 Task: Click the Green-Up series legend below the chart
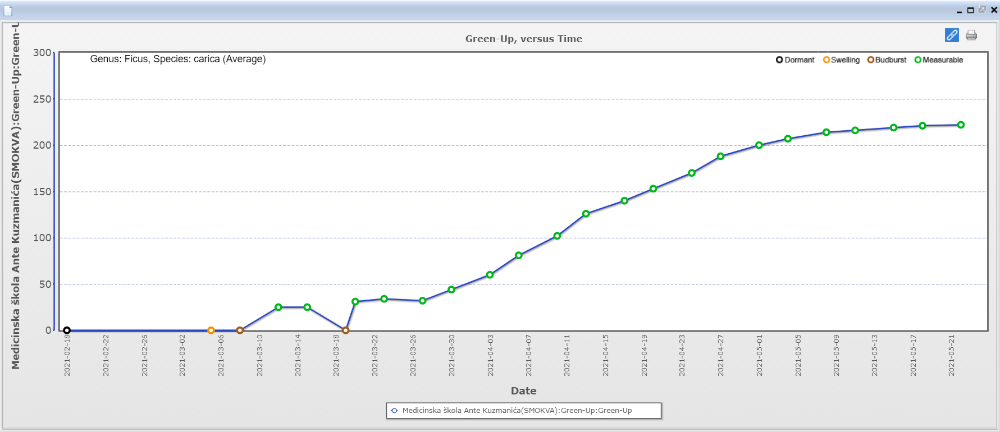pos(523,410)
